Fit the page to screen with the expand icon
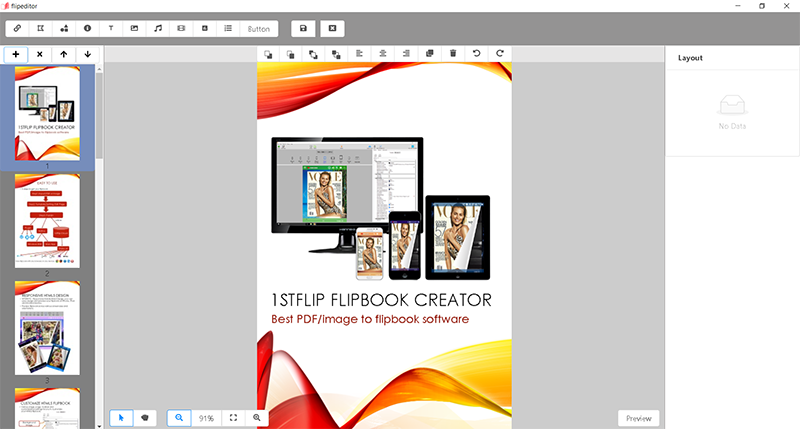 click(x=233, y=418)
